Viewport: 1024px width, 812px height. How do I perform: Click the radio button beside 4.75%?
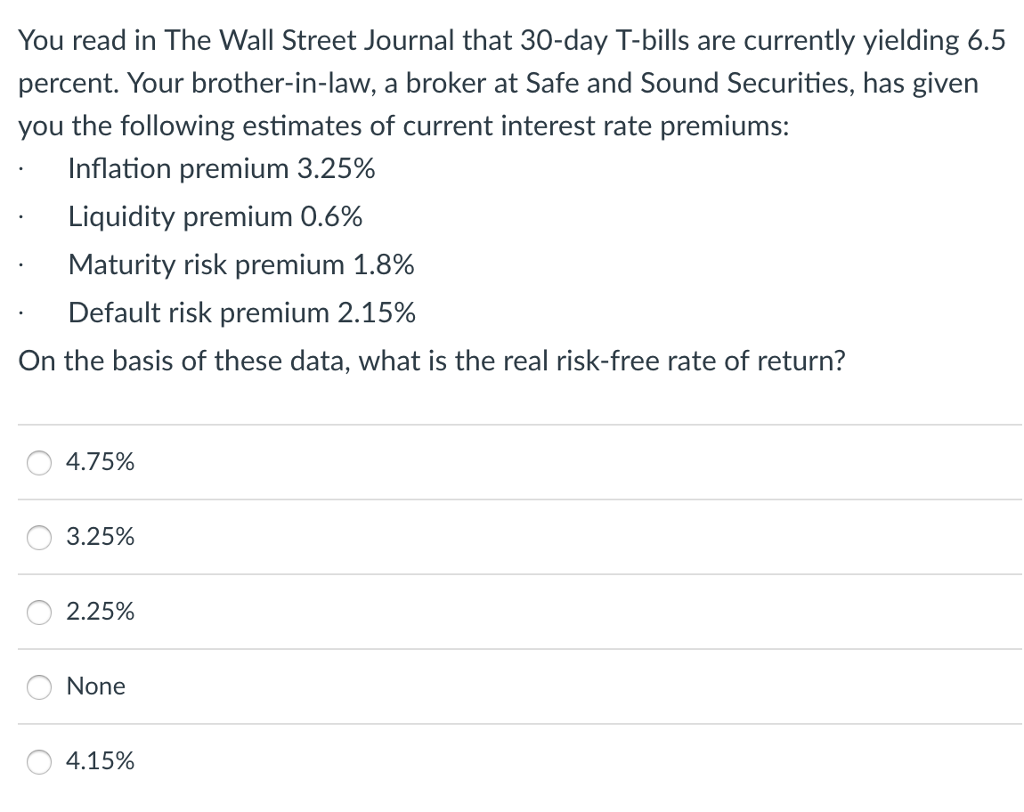click(x=38, y=462)
